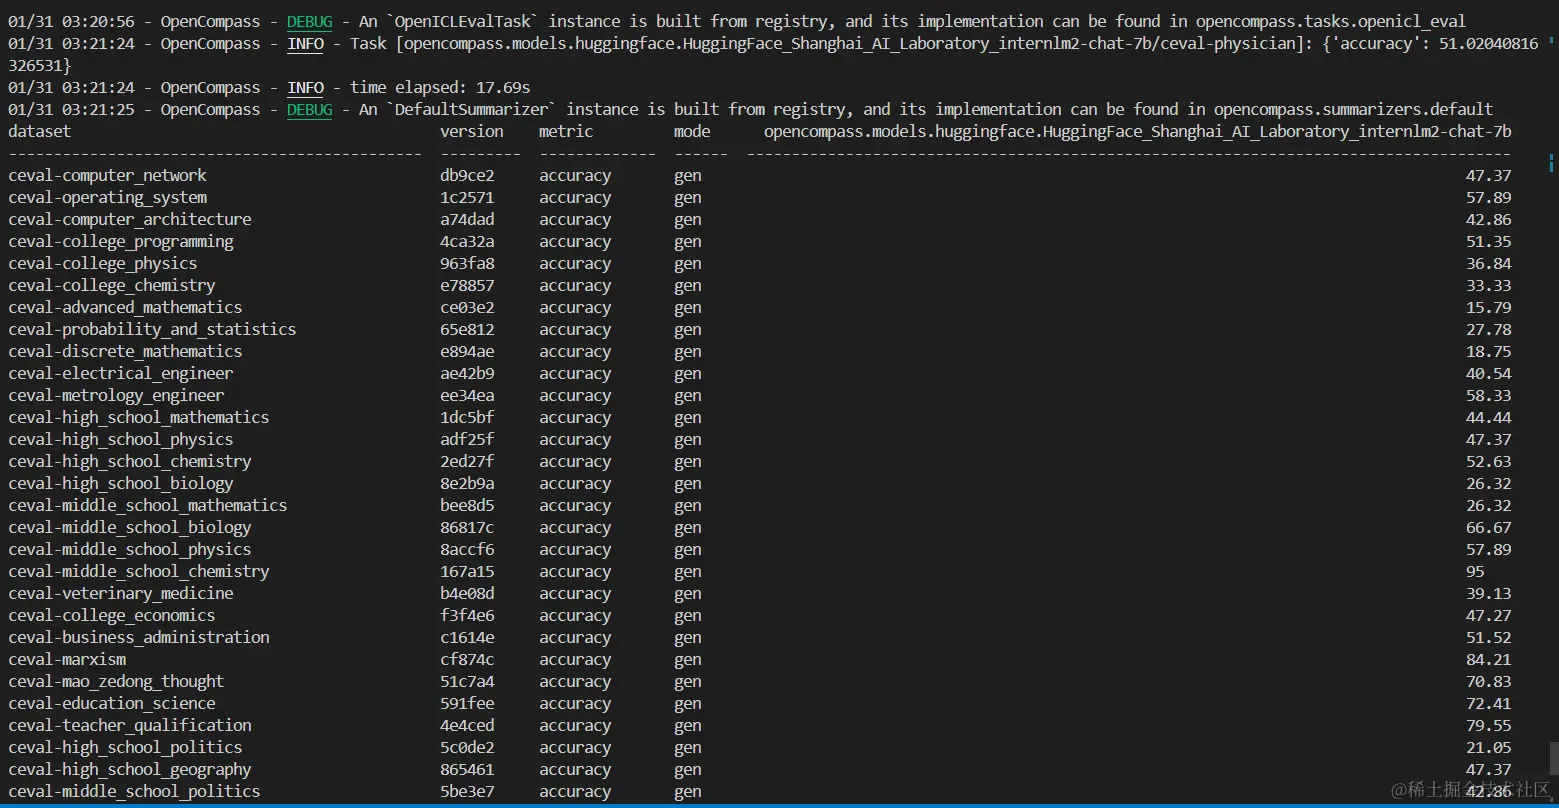Viewport: 1559px width, 808px height.
Task: Click version hash a74dad
Action: (467, 219)
